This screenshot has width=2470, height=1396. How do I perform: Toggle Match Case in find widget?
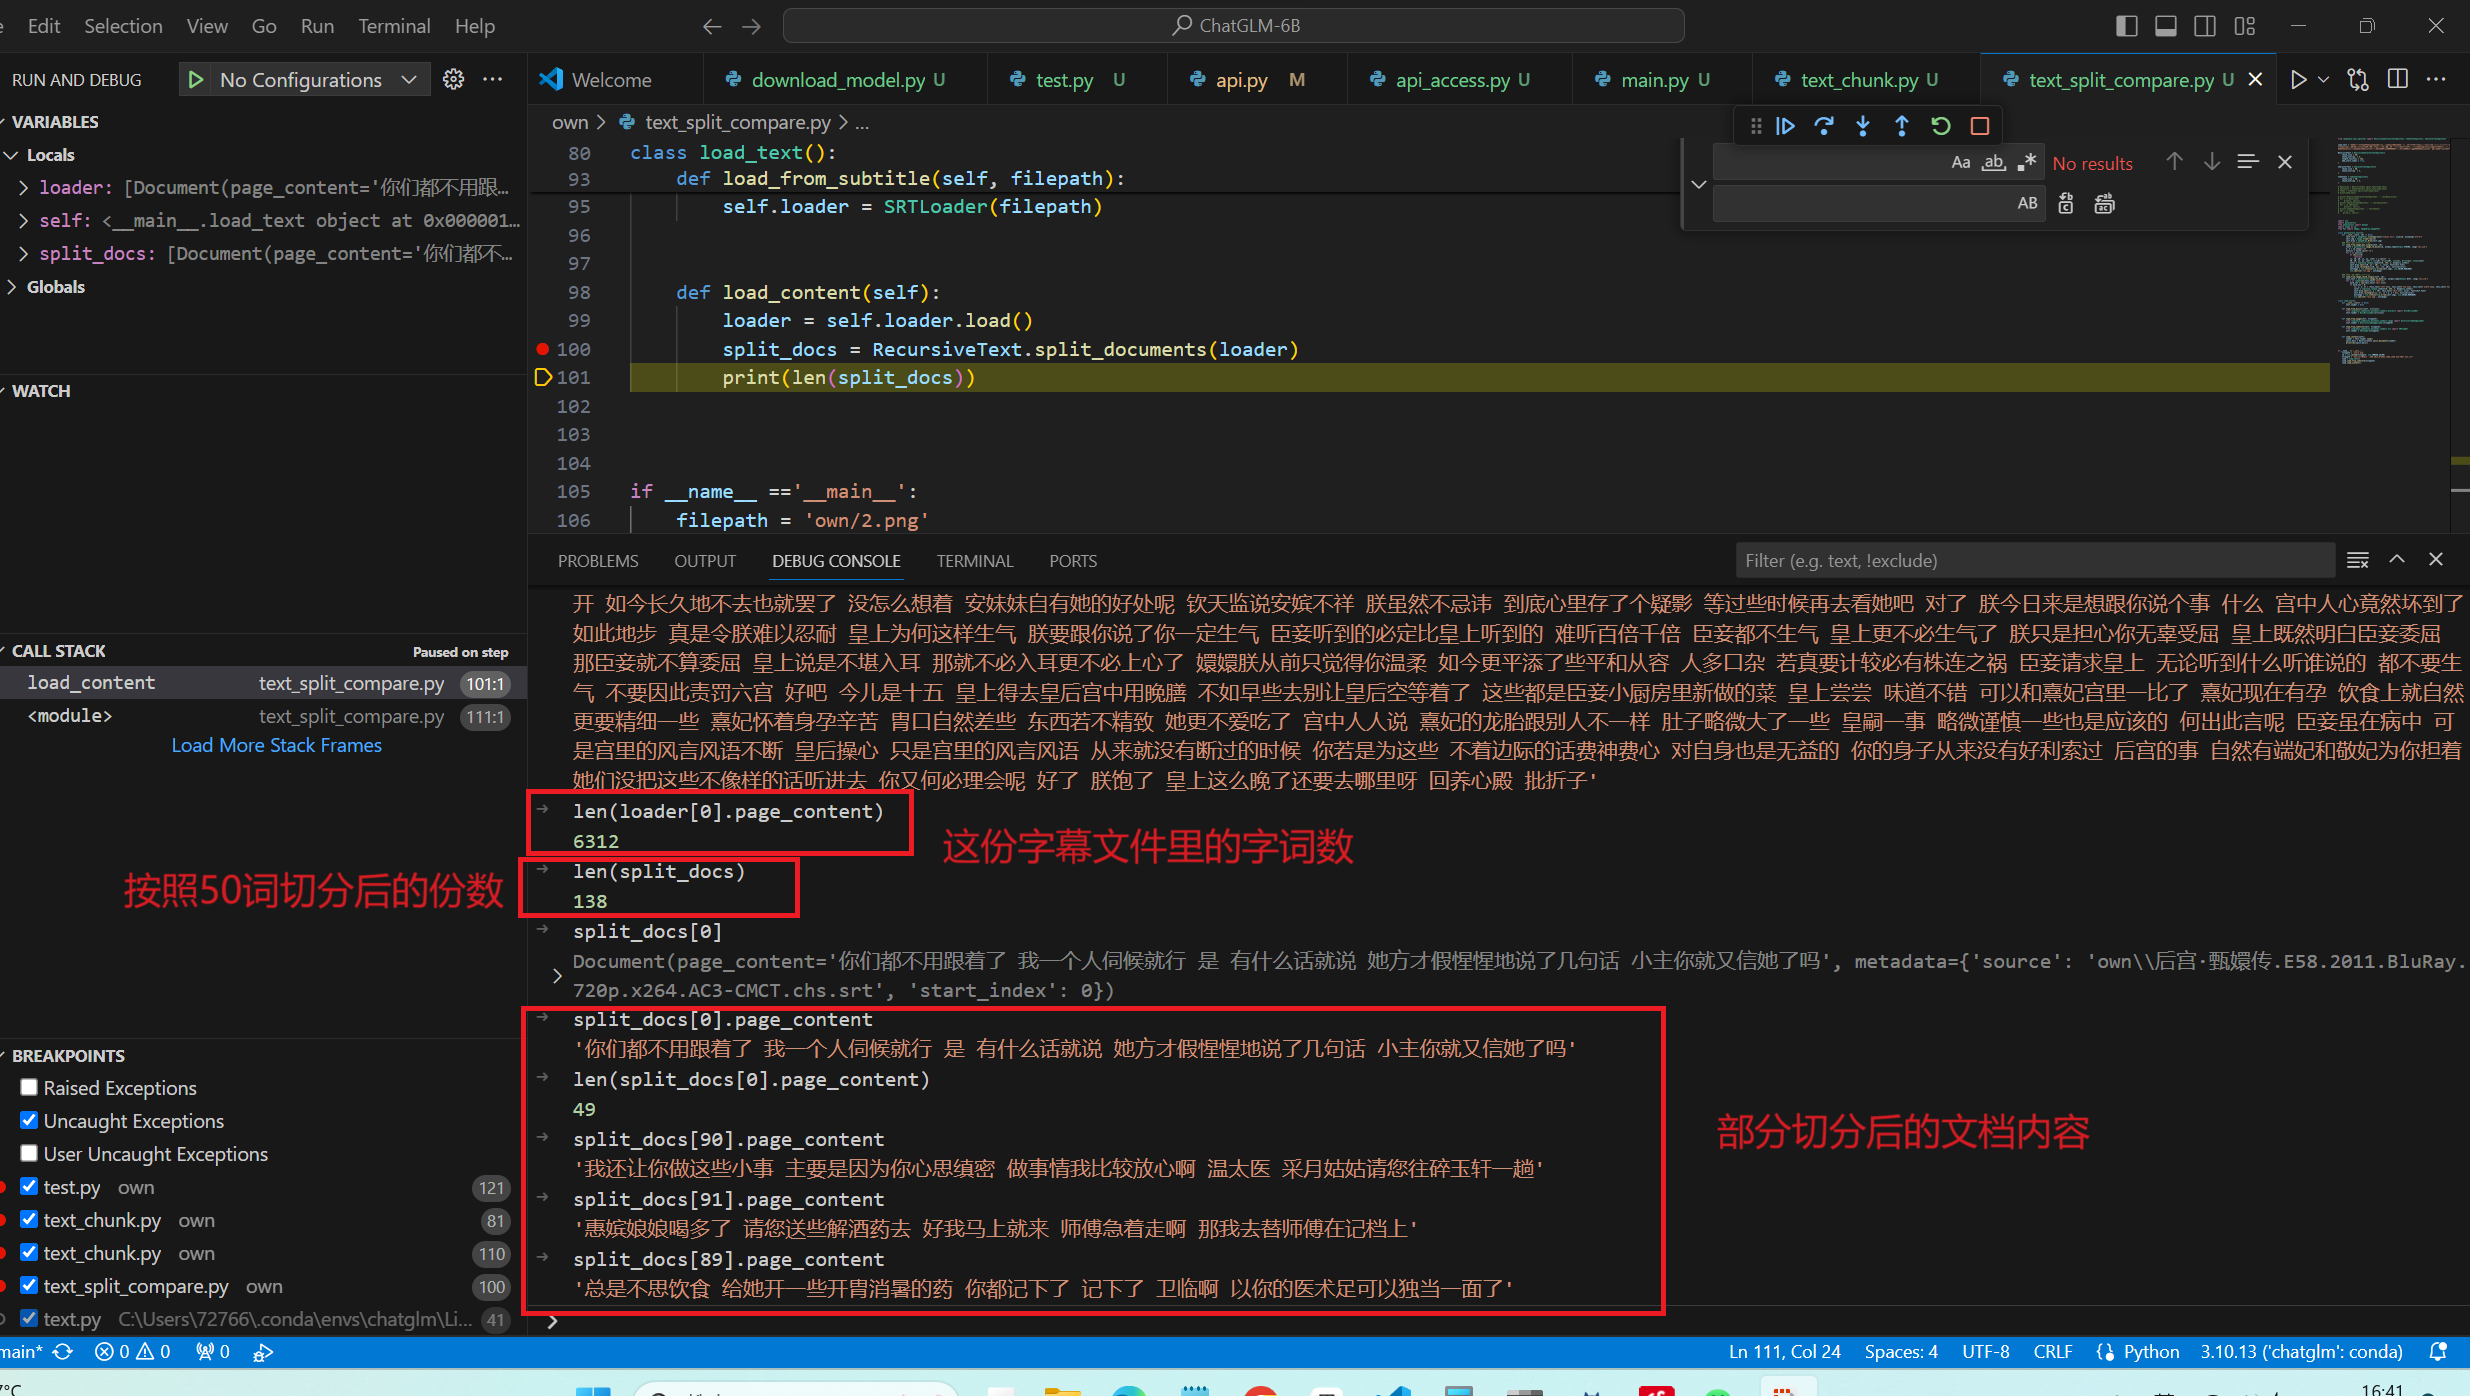(1960, 163)
